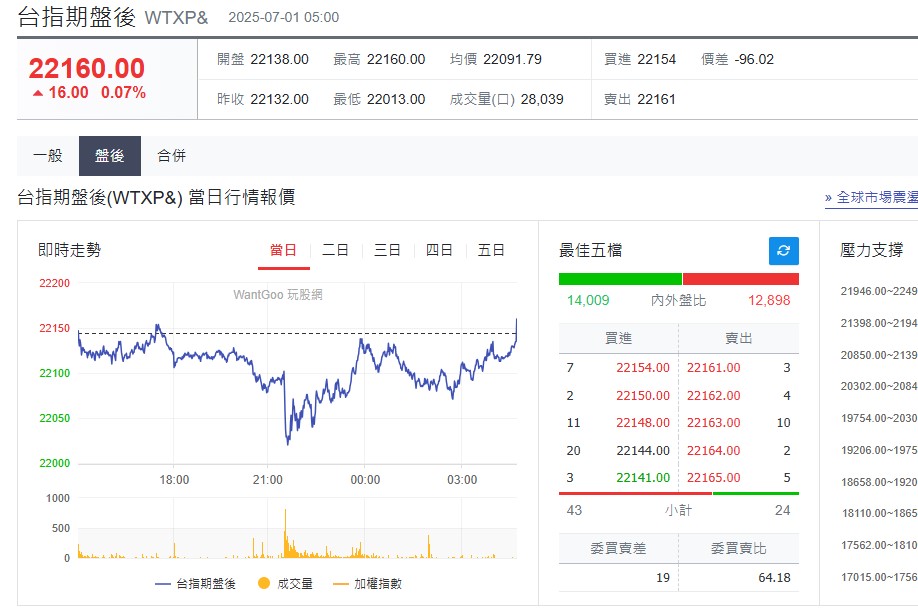The height and width of the screenshot is (612, 918).
Task: Click the 開盤 22138.00 value
Action: (279, 60)
